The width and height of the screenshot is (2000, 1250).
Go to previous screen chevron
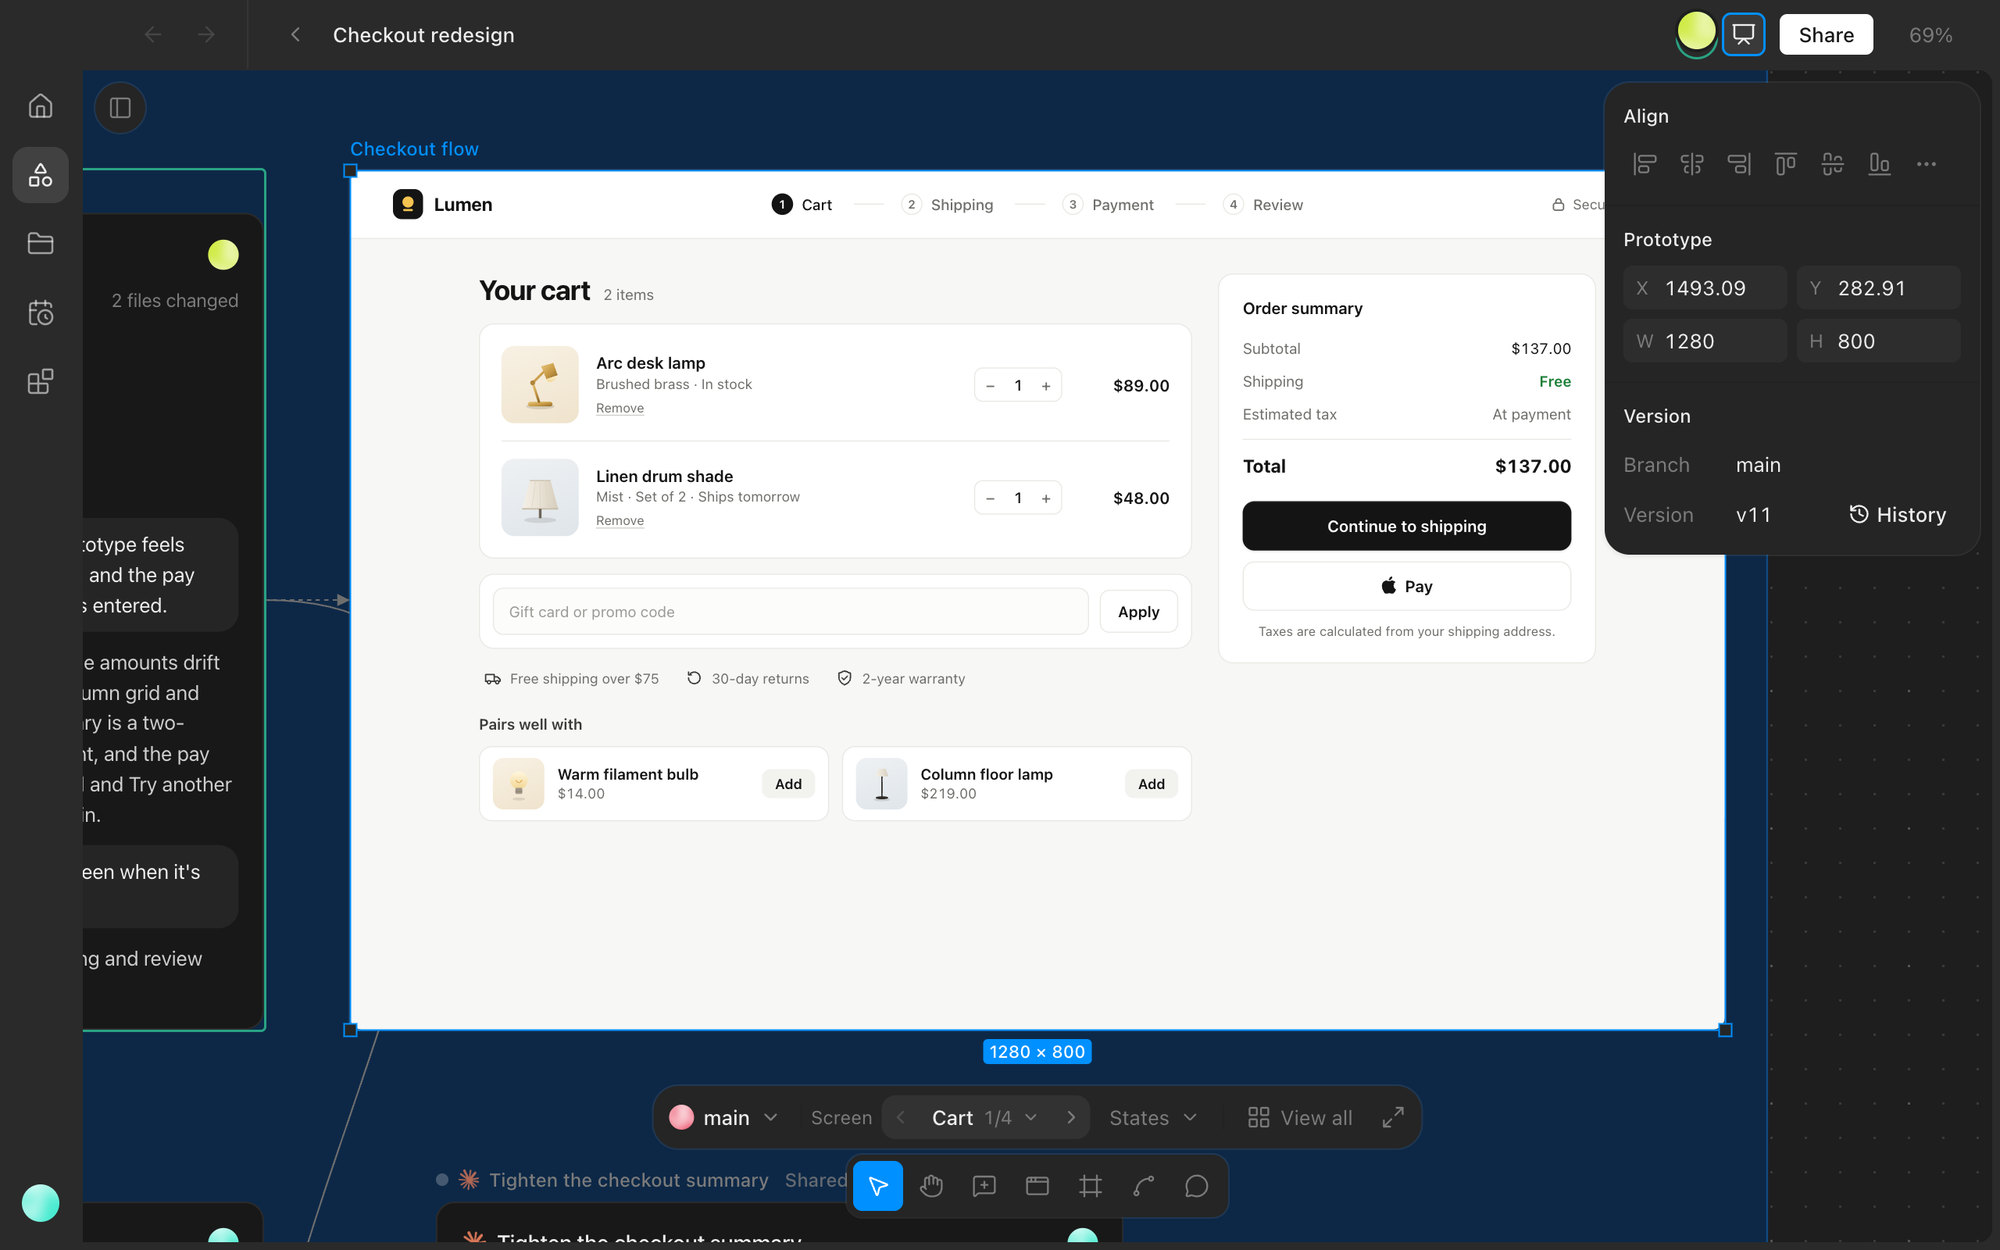(x=901, y=1118)
